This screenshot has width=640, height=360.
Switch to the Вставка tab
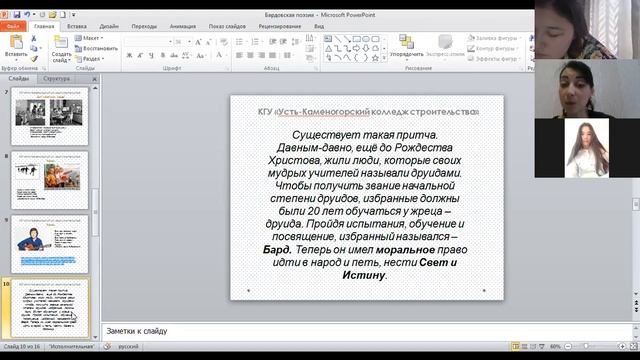pos(77,26)
